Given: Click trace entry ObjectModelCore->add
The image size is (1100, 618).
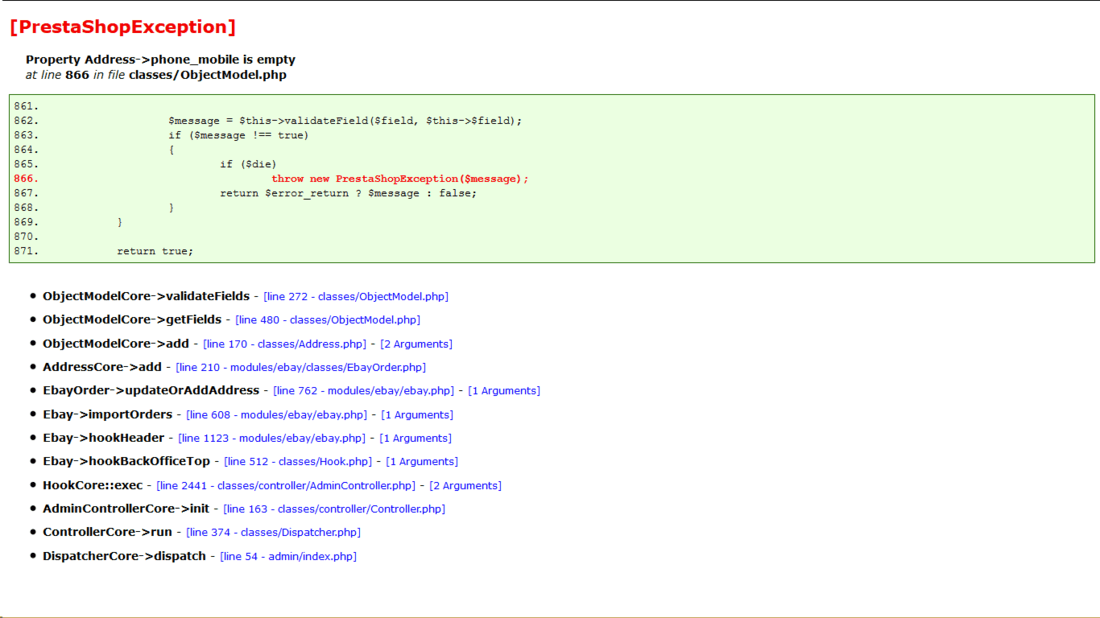Looking at the screenshot, I should [116, 344].
